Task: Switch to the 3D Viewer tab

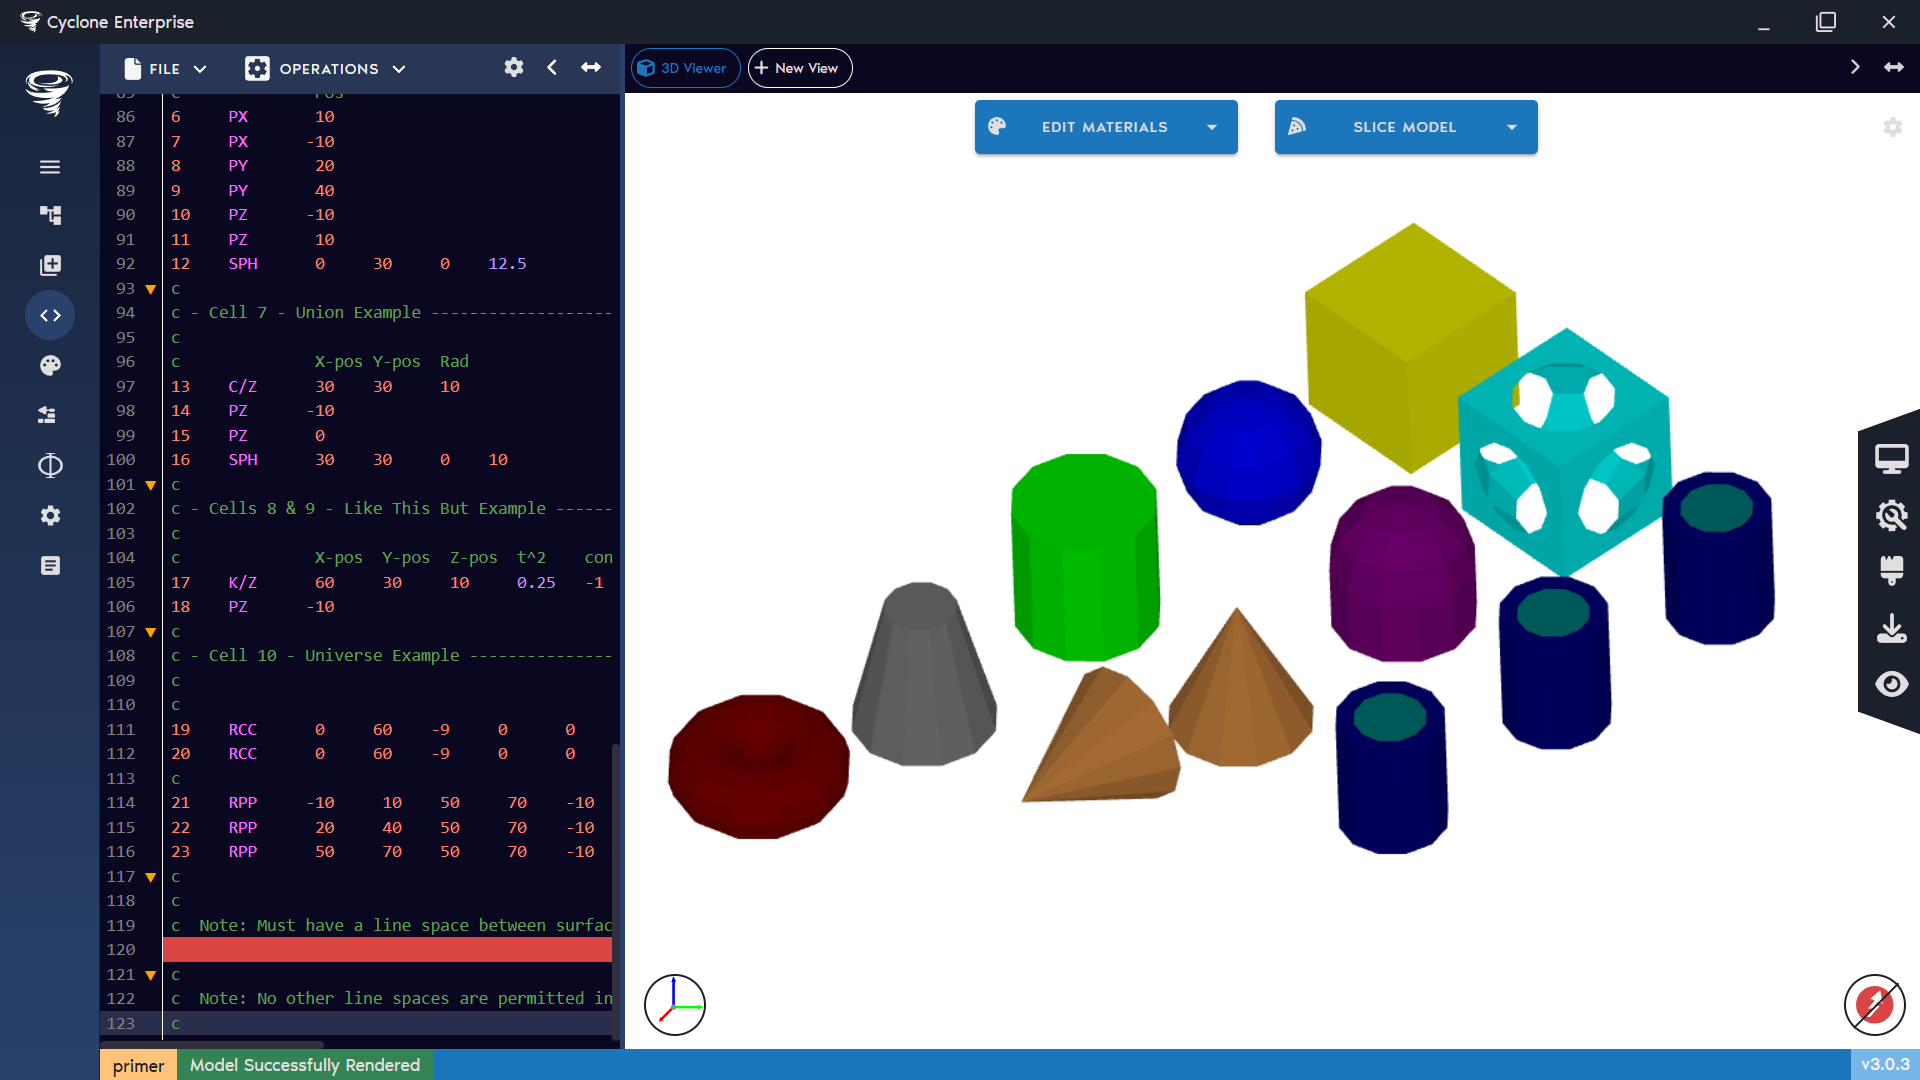Action: click(685, 67)
